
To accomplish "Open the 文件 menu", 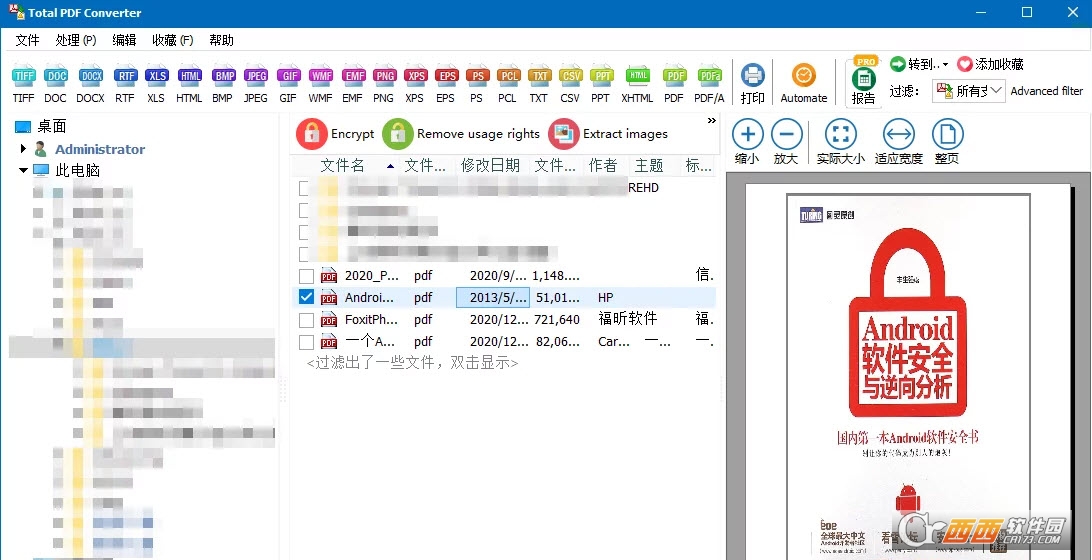I will click(x=27, y=40).
